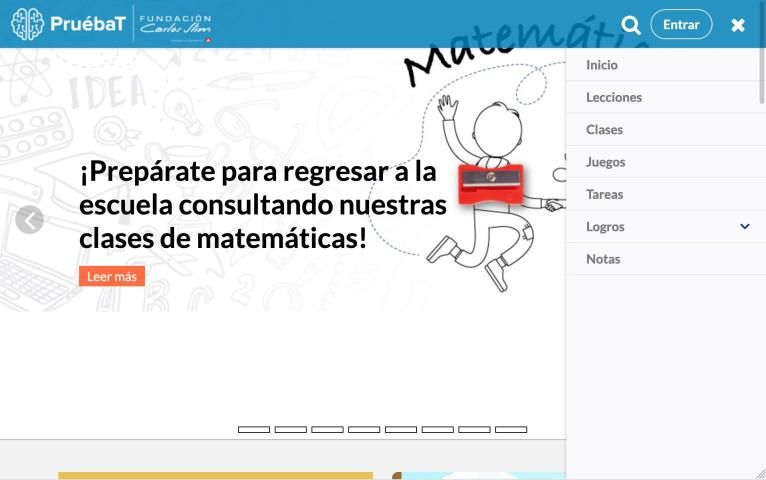
Task: Select the first carousel slide indicator
Action: pyautogui.click(x=254, y=429)
